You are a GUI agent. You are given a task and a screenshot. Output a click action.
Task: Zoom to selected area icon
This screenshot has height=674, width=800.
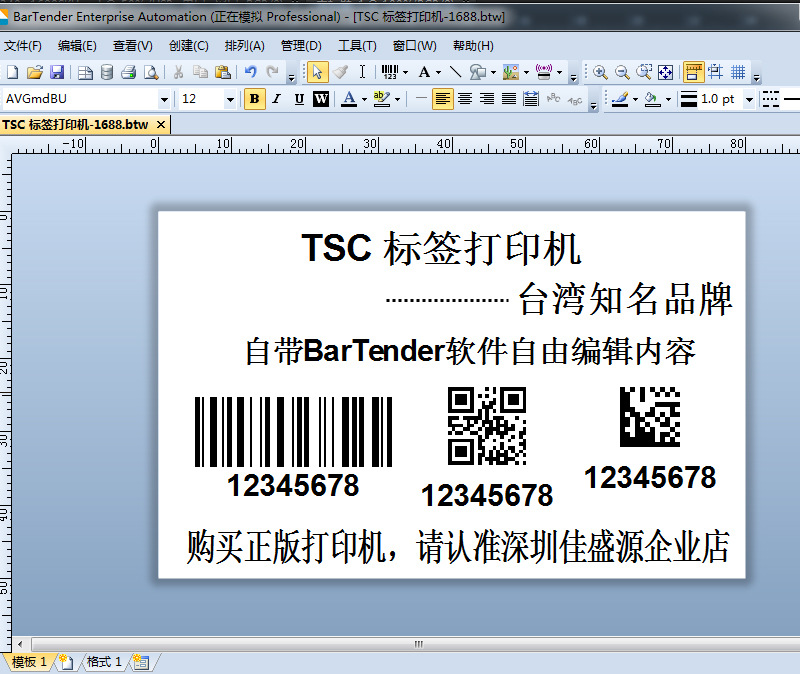click(644, 72)
